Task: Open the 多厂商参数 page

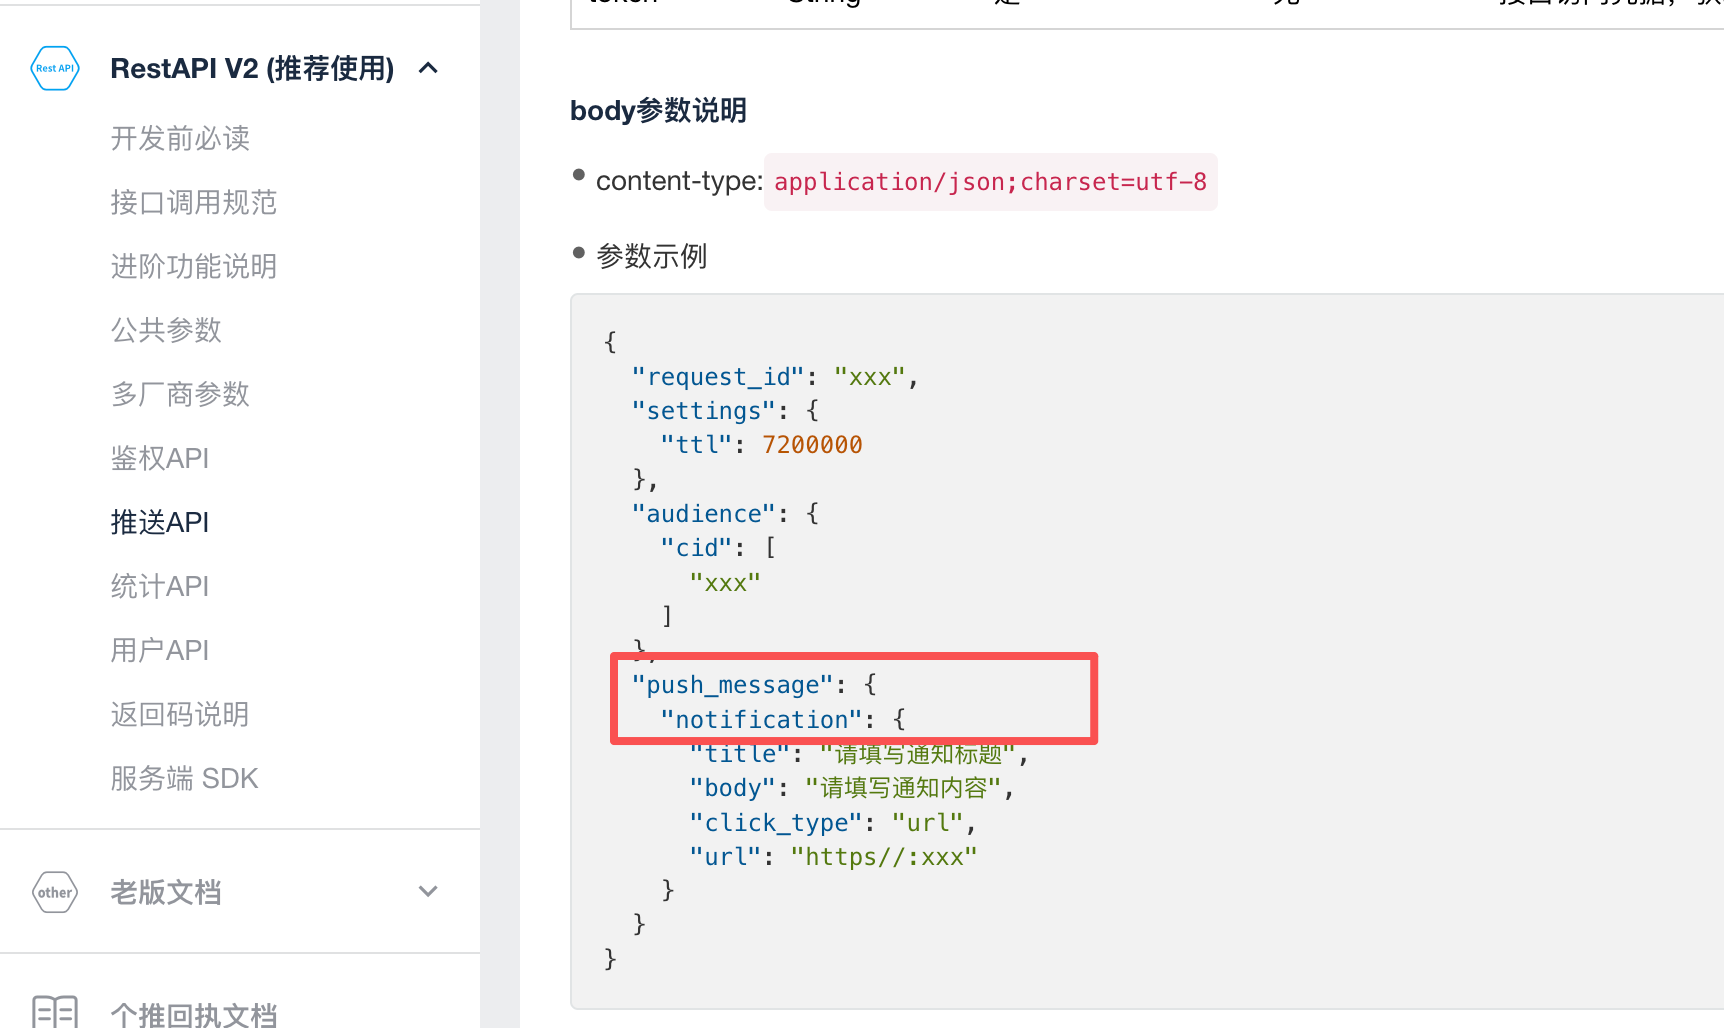Action: (x=180, y=394)
